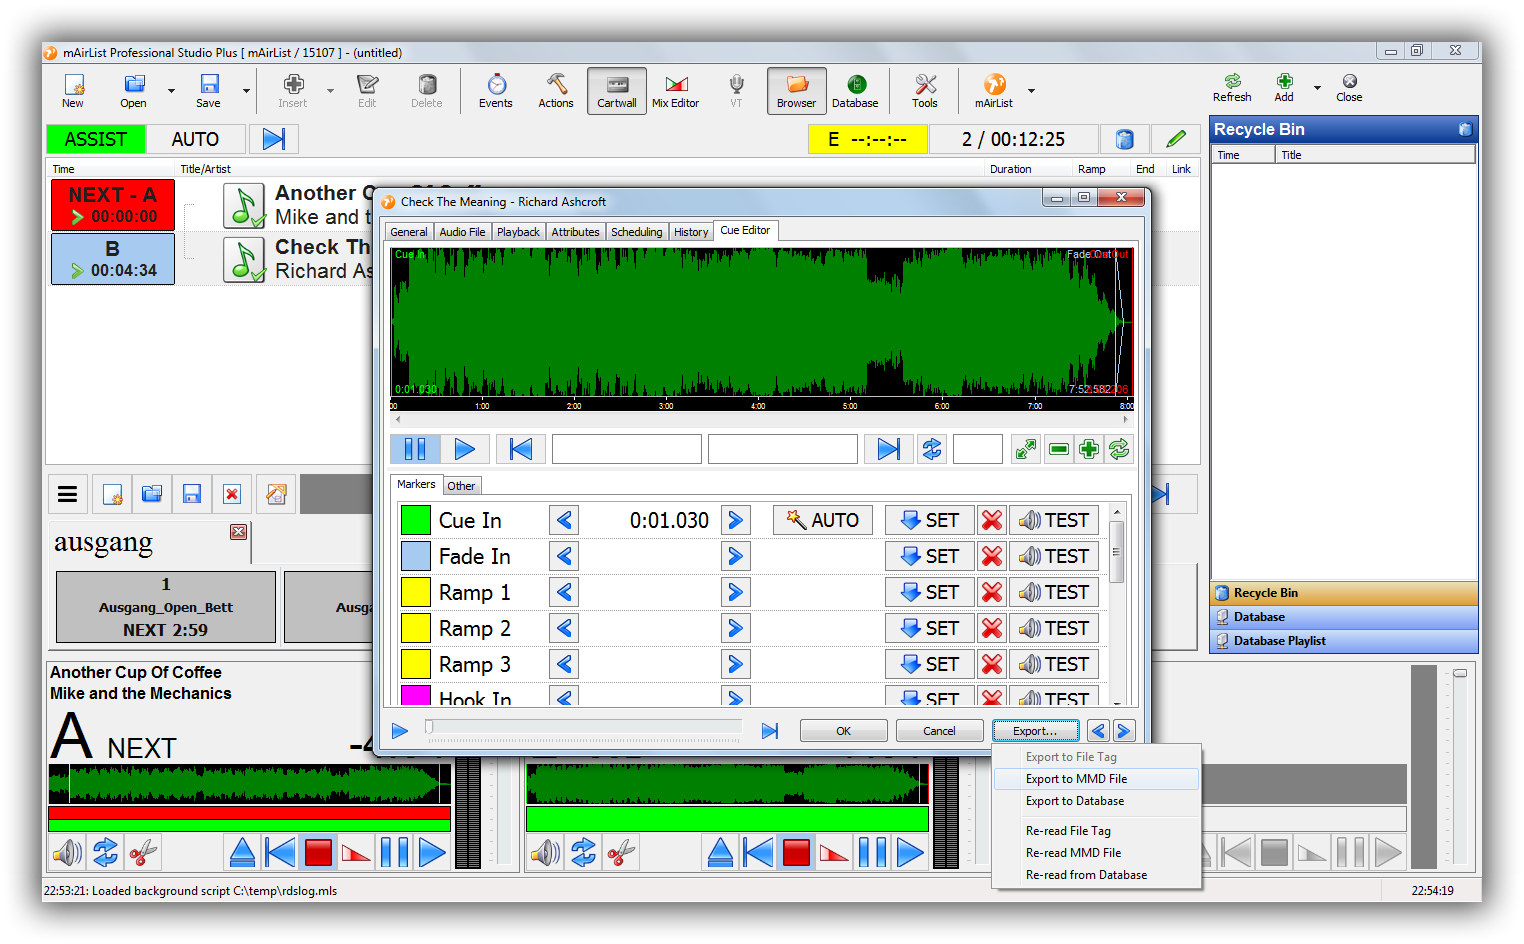Click the waveform zoom-in plus icon
Viewport: 1524px width, 944px height.
(1089, 449)
